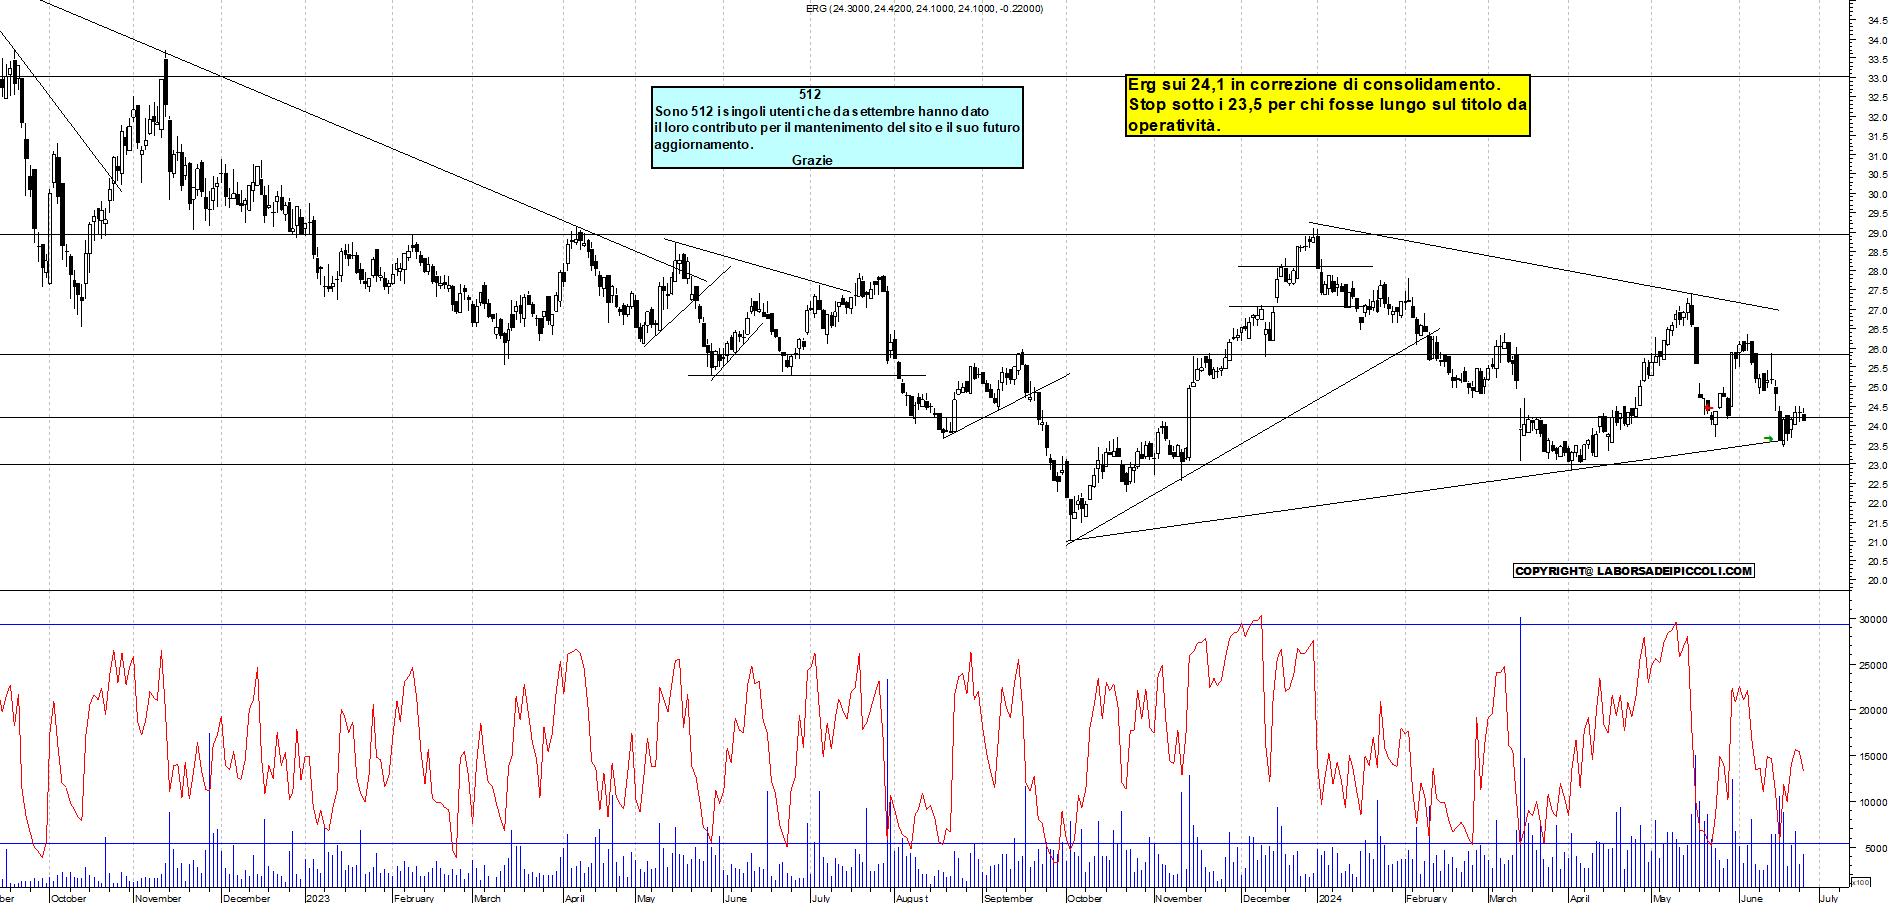
Task: Click the "512" heading in the cyan box
Action: coord(810,95)
